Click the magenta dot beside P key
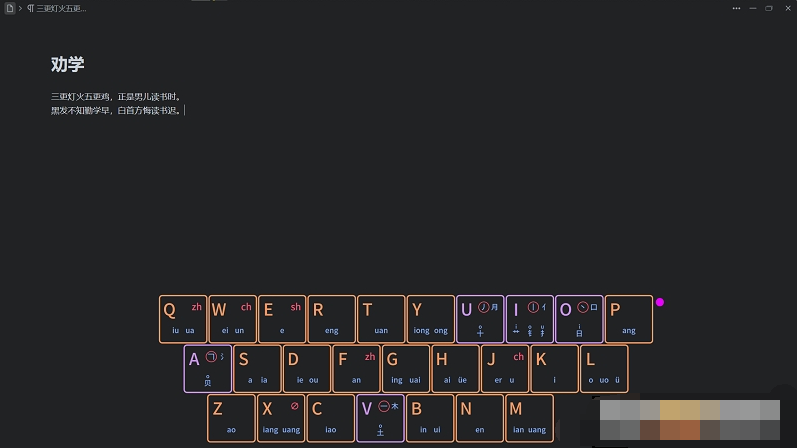The height and width of the screenshot is (448, 797). [660, 302]
